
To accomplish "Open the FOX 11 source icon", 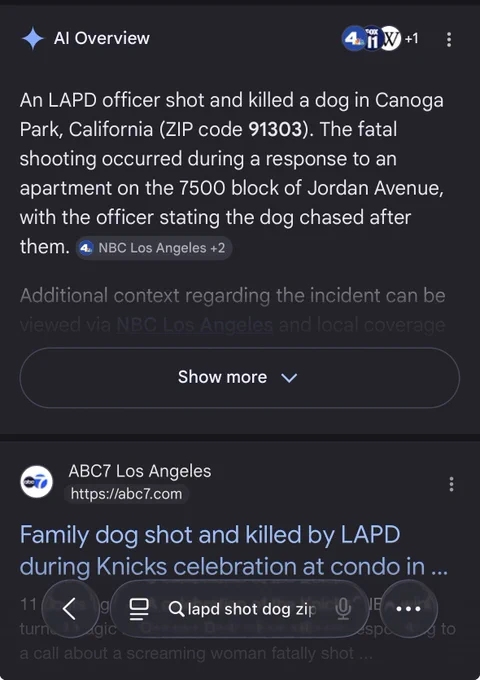I will pos(372,39).
